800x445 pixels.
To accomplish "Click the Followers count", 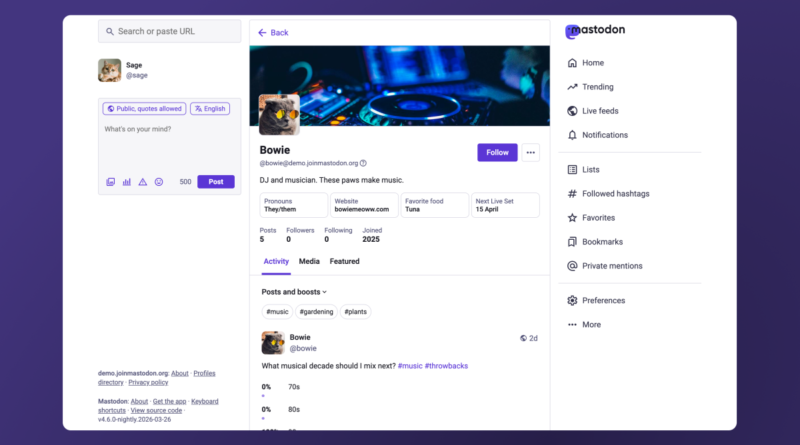I will tap(300, 235).
